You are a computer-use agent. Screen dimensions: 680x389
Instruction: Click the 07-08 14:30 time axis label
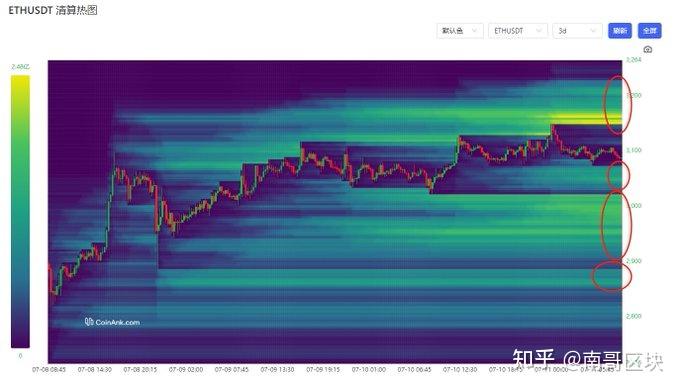pos(95,369)
